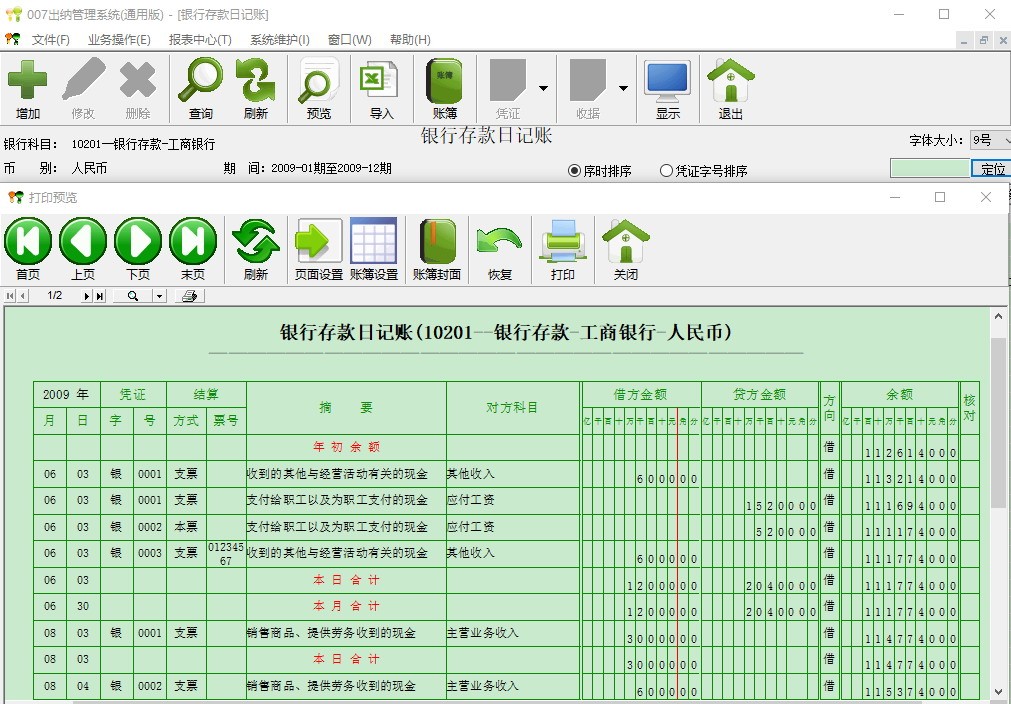Expand the 字体大小 font size dropdown

pos(1003,141)
